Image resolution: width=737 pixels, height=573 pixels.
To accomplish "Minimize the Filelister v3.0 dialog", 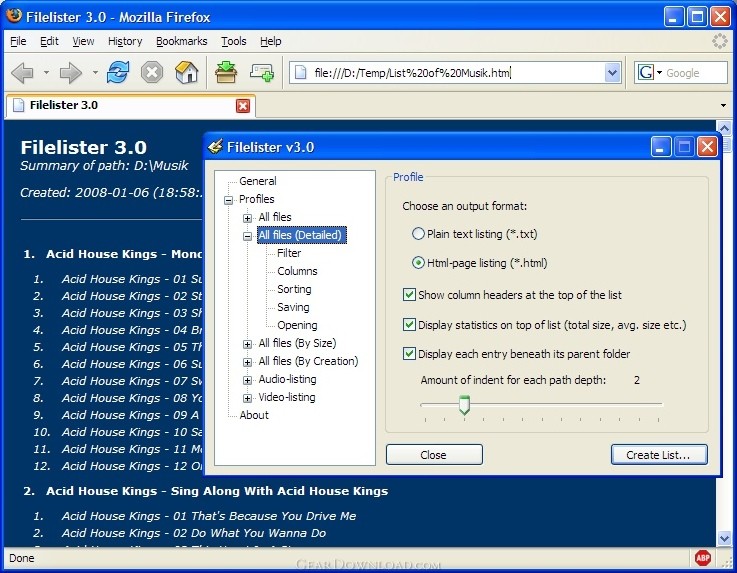I will coord(660,147).
